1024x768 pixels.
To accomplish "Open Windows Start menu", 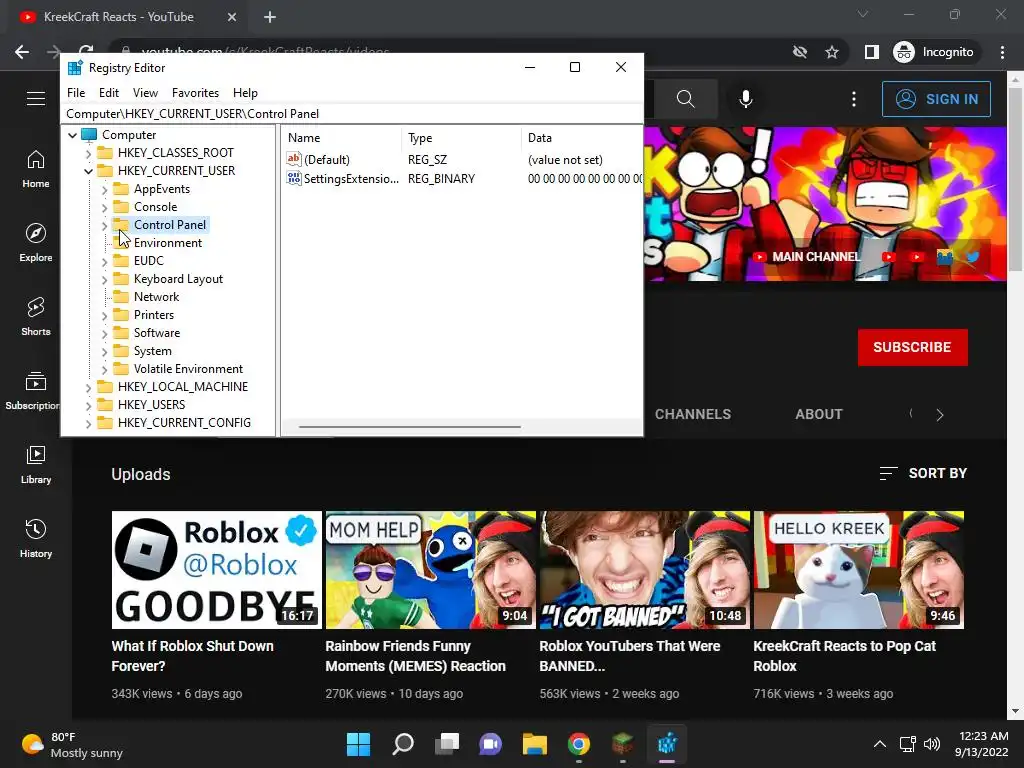I will 358,744.
